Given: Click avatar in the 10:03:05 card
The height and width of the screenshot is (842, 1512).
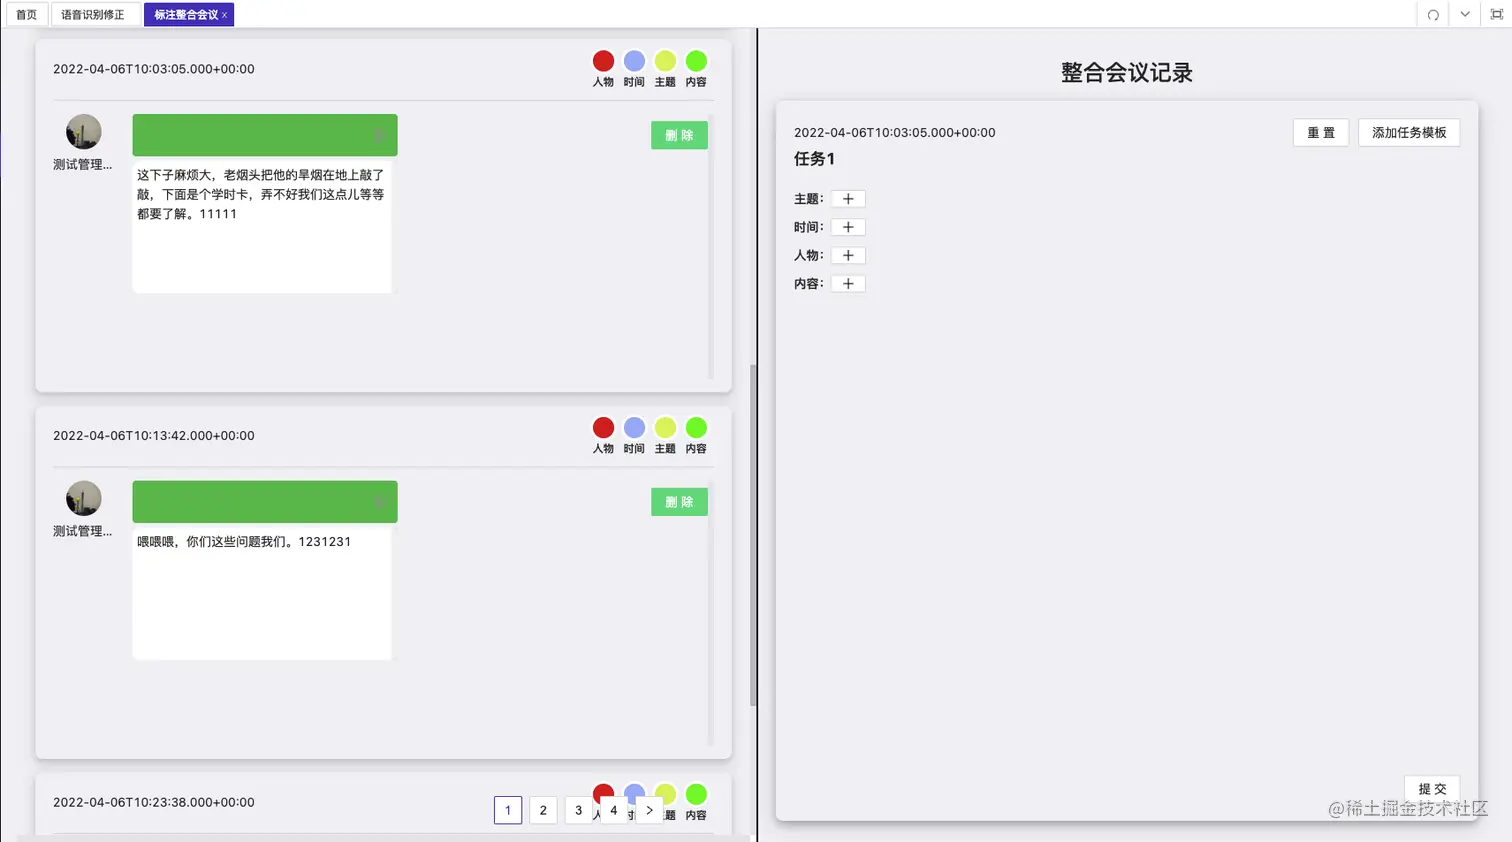Looking at the screenshot, I should point(84,132).
